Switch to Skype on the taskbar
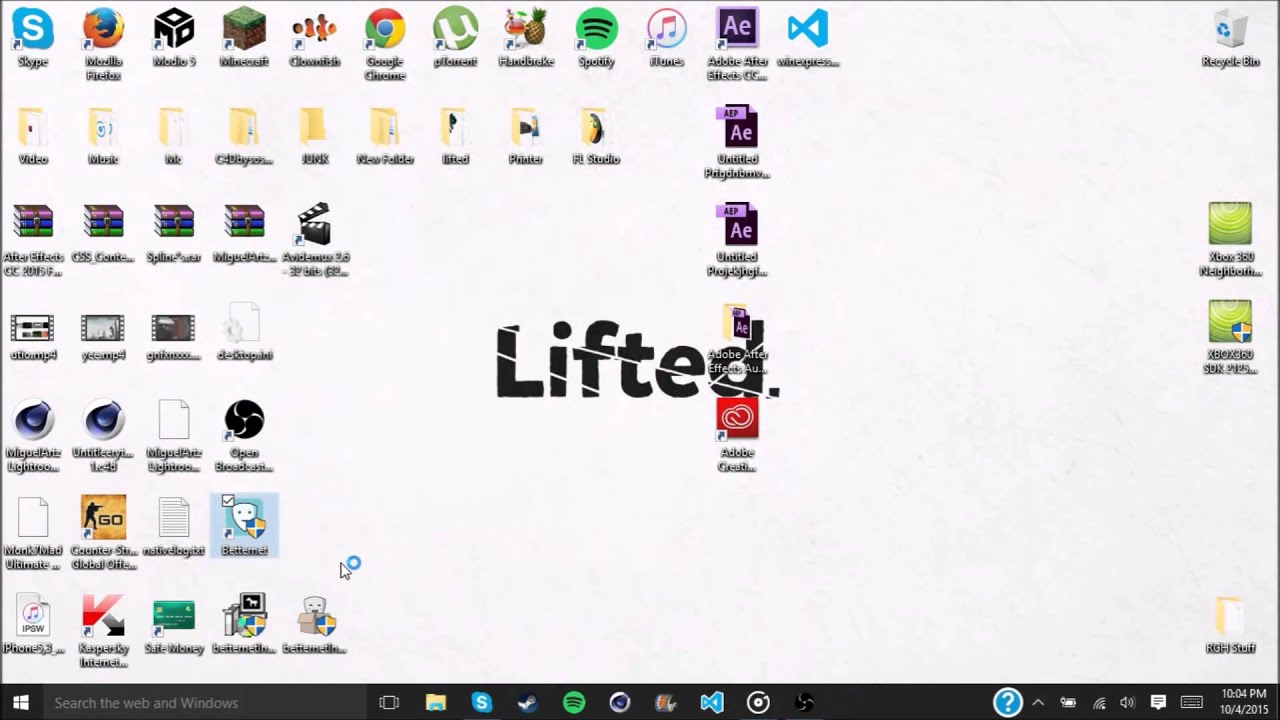Viewport: 1280px width, 720px height. [x=482, y=703]
